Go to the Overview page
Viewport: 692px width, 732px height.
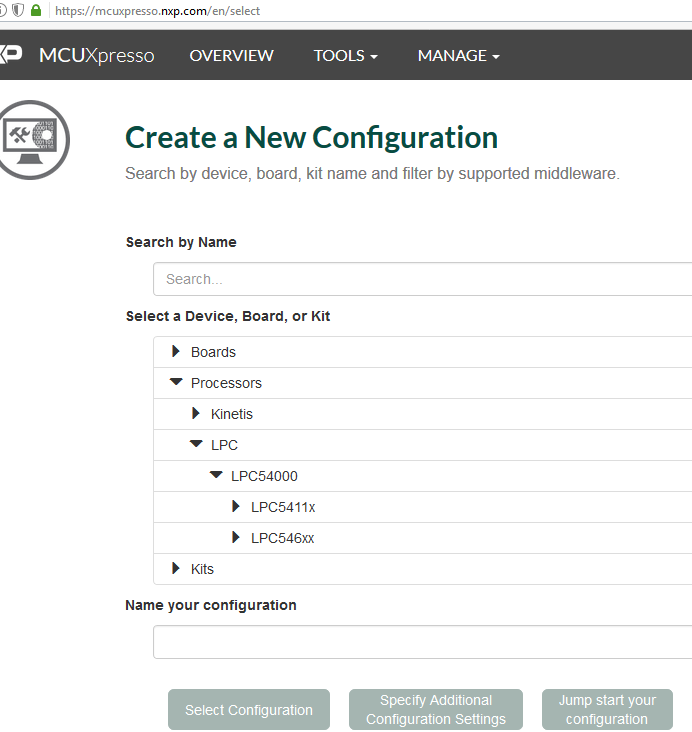231,56
